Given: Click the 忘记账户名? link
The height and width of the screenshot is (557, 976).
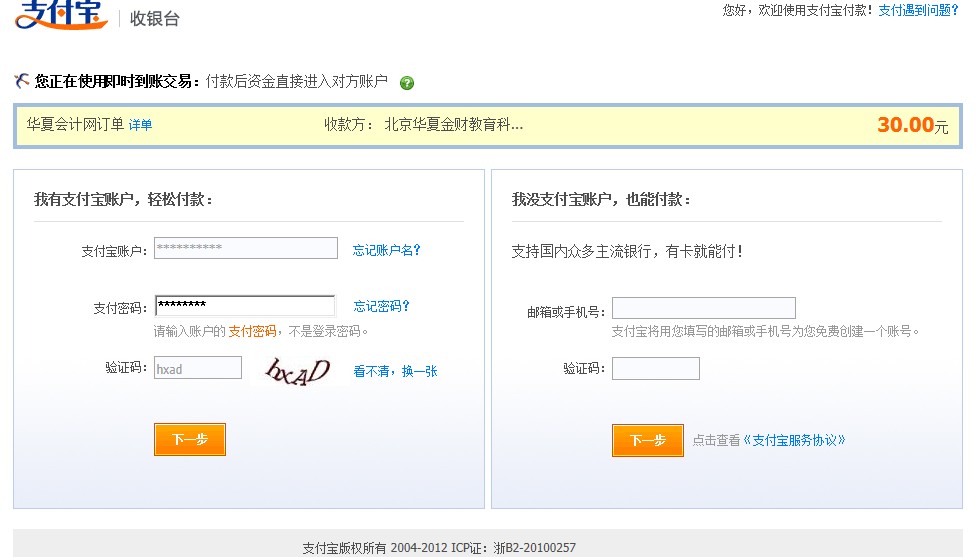Looking at the screenshot, I should pos(387,250).
